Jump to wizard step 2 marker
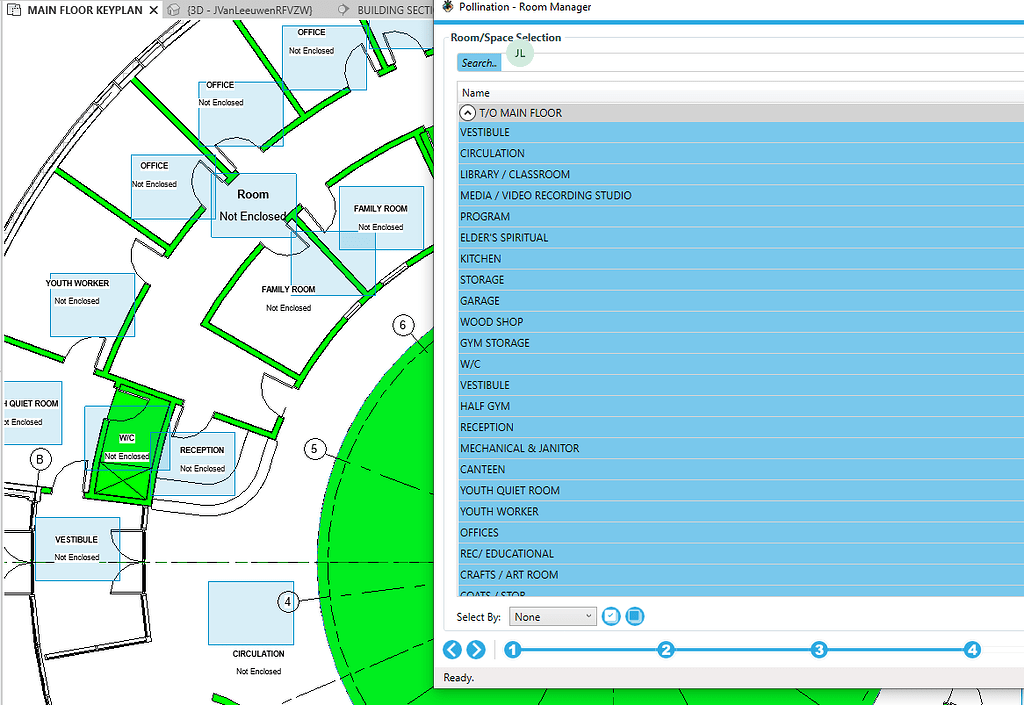The height and width of the screenshot is (705, 1024). click(x=666, y=650)
